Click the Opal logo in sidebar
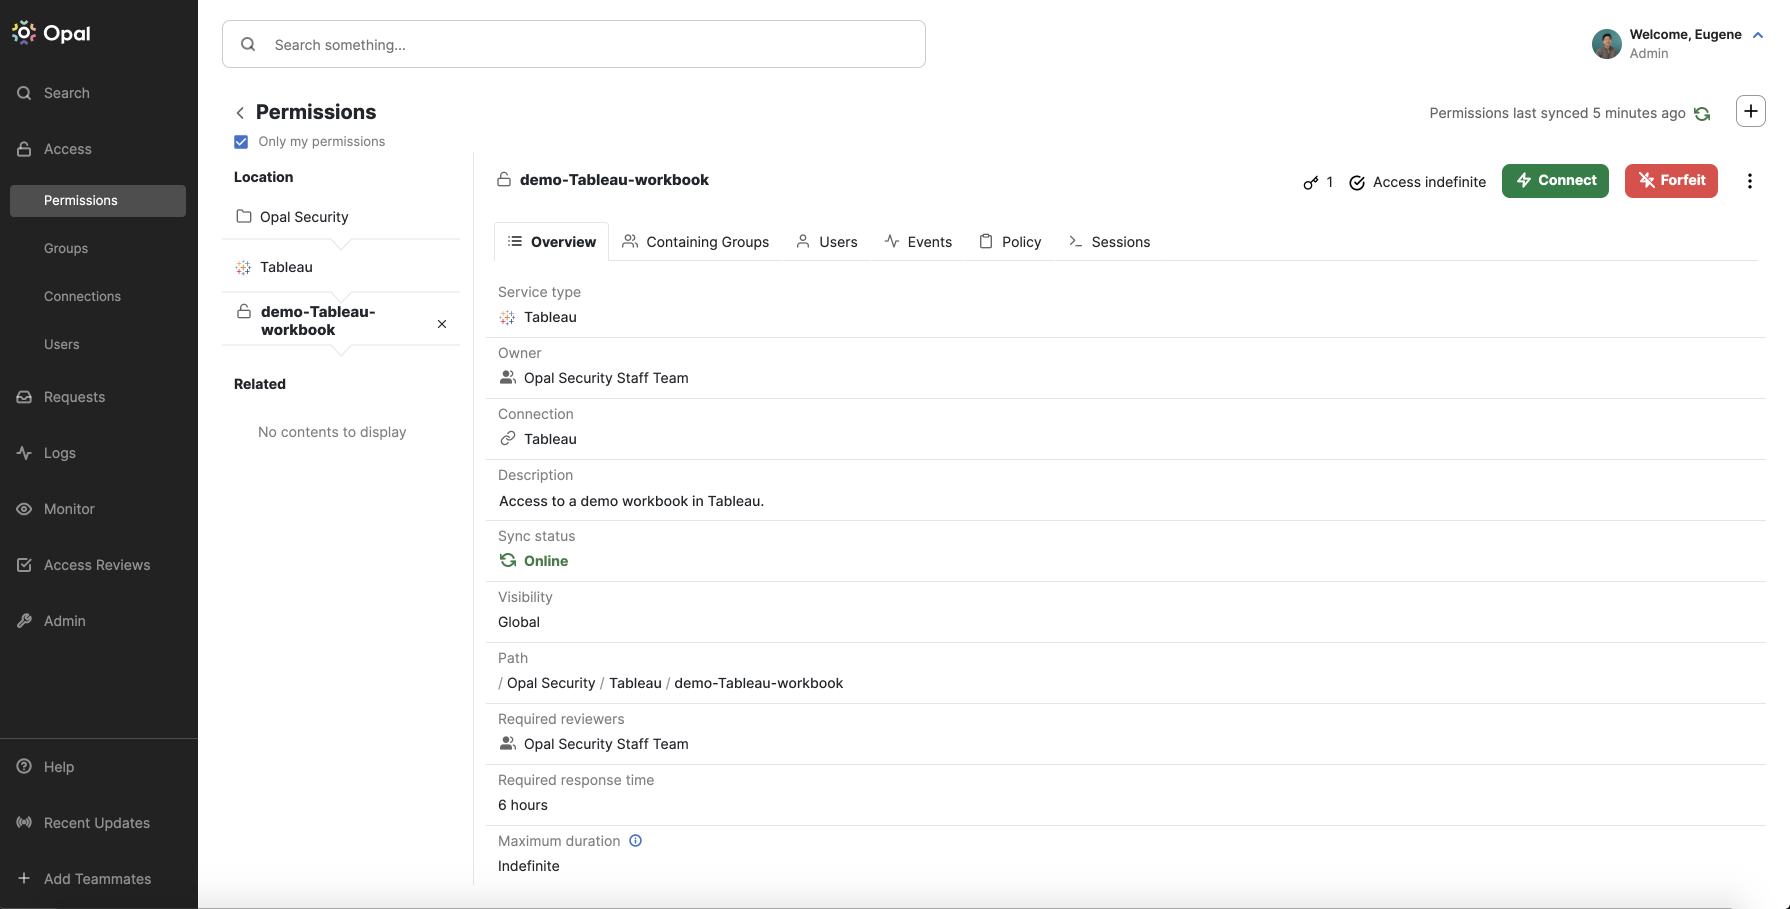This screenshot has height=909, width=1790. pyautogui.click(x=51, y=33)
